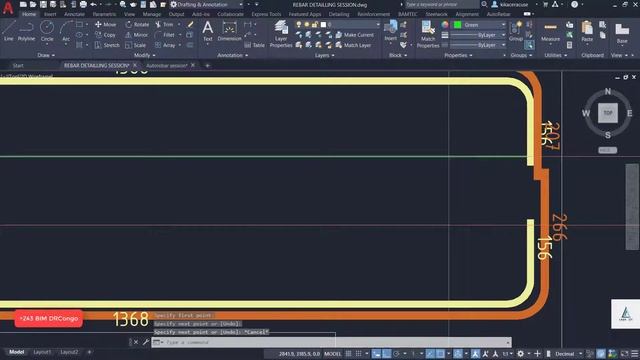
Task: Click the TOP face of the ViewCube
Action: (608, 113)
